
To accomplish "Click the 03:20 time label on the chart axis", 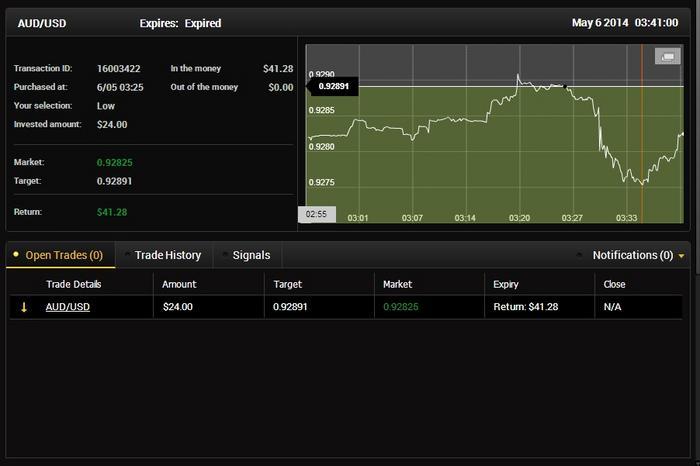I will (519, 218).
